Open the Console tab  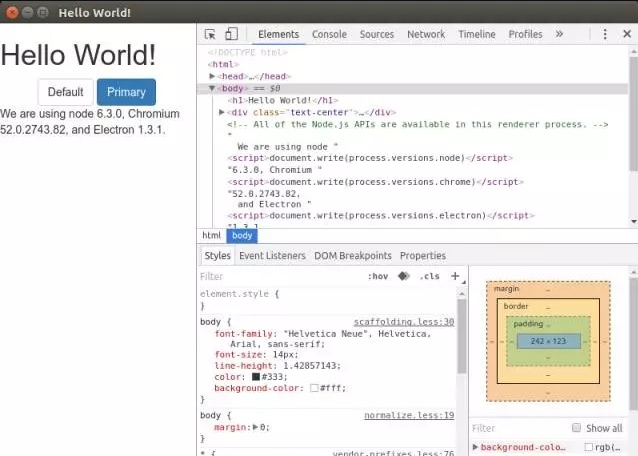(329, 34)
